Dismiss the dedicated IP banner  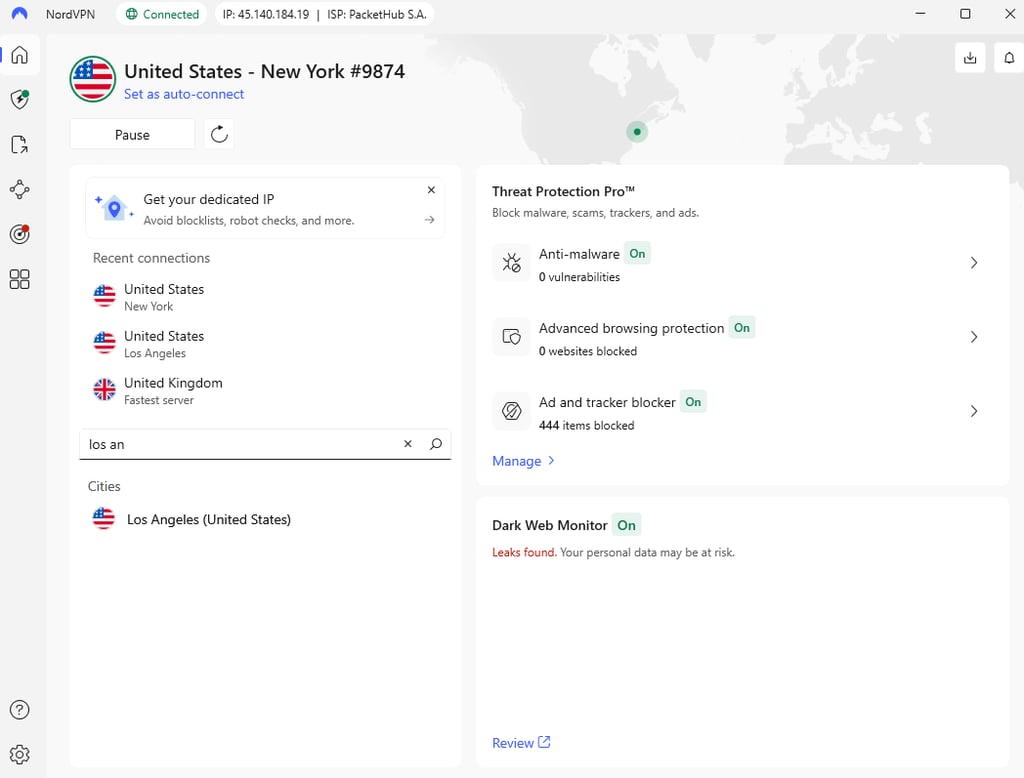point(431,190)
